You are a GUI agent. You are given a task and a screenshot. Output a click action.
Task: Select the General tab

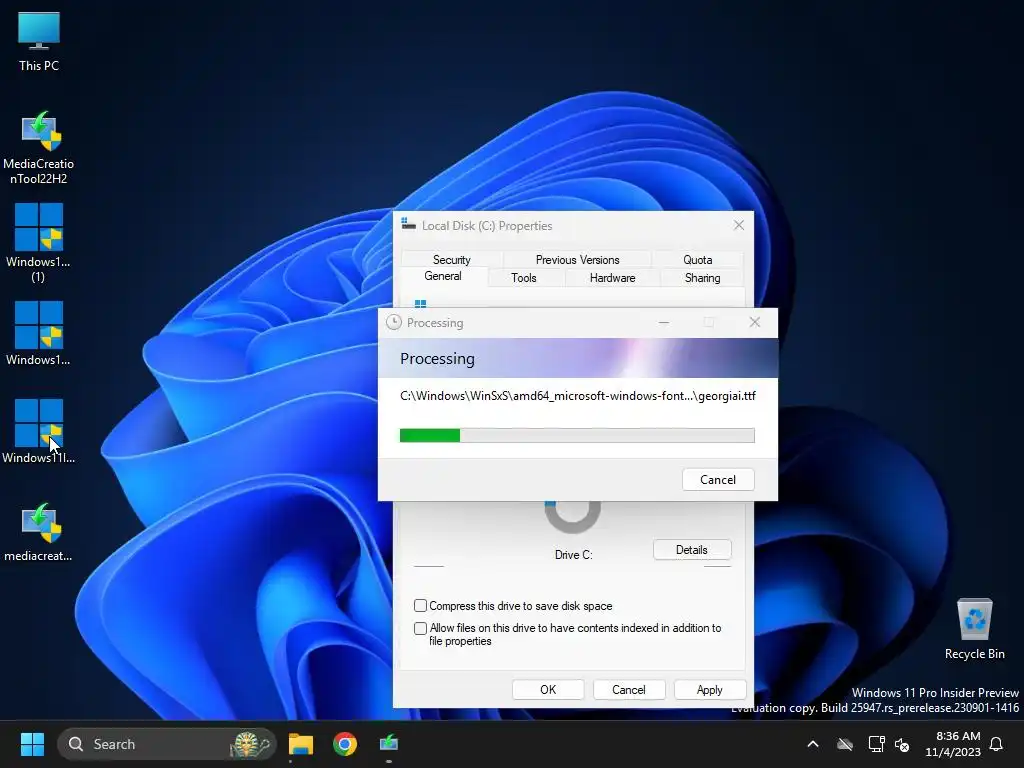(443, 276)
